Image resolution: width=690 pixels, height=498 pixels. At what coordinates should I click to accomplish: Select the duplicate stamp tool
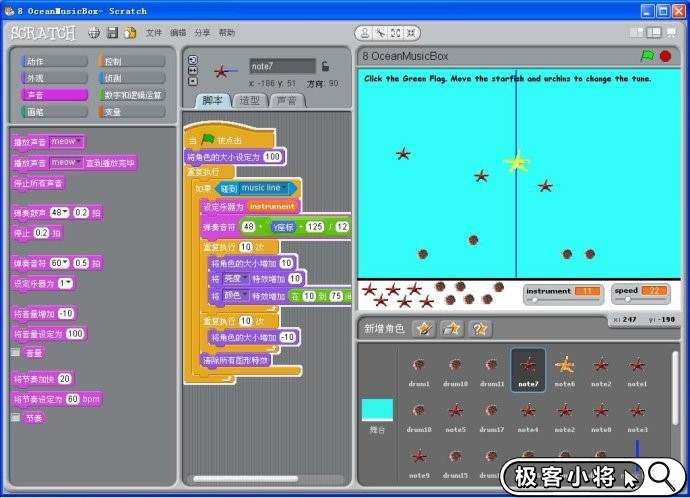tap(365, 33)
